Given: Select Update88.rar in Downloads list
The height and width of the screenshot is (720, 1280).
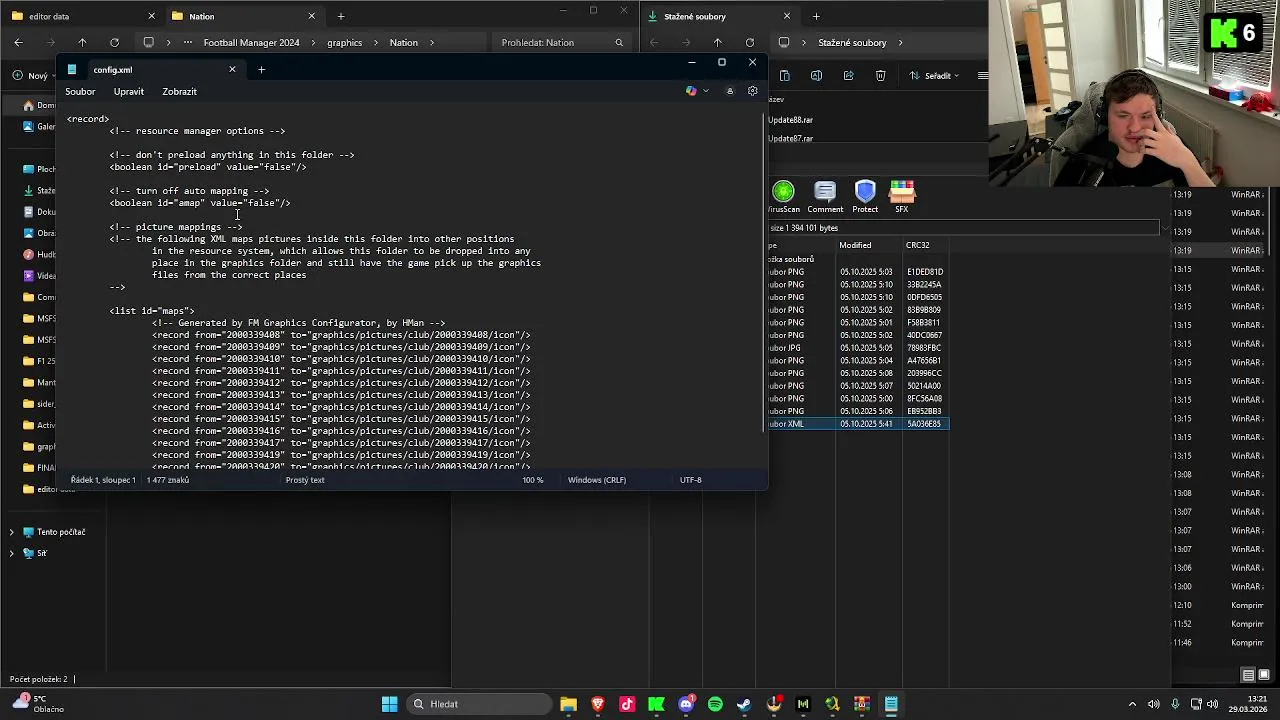Looking at the screenshot, I should [790, 120].
